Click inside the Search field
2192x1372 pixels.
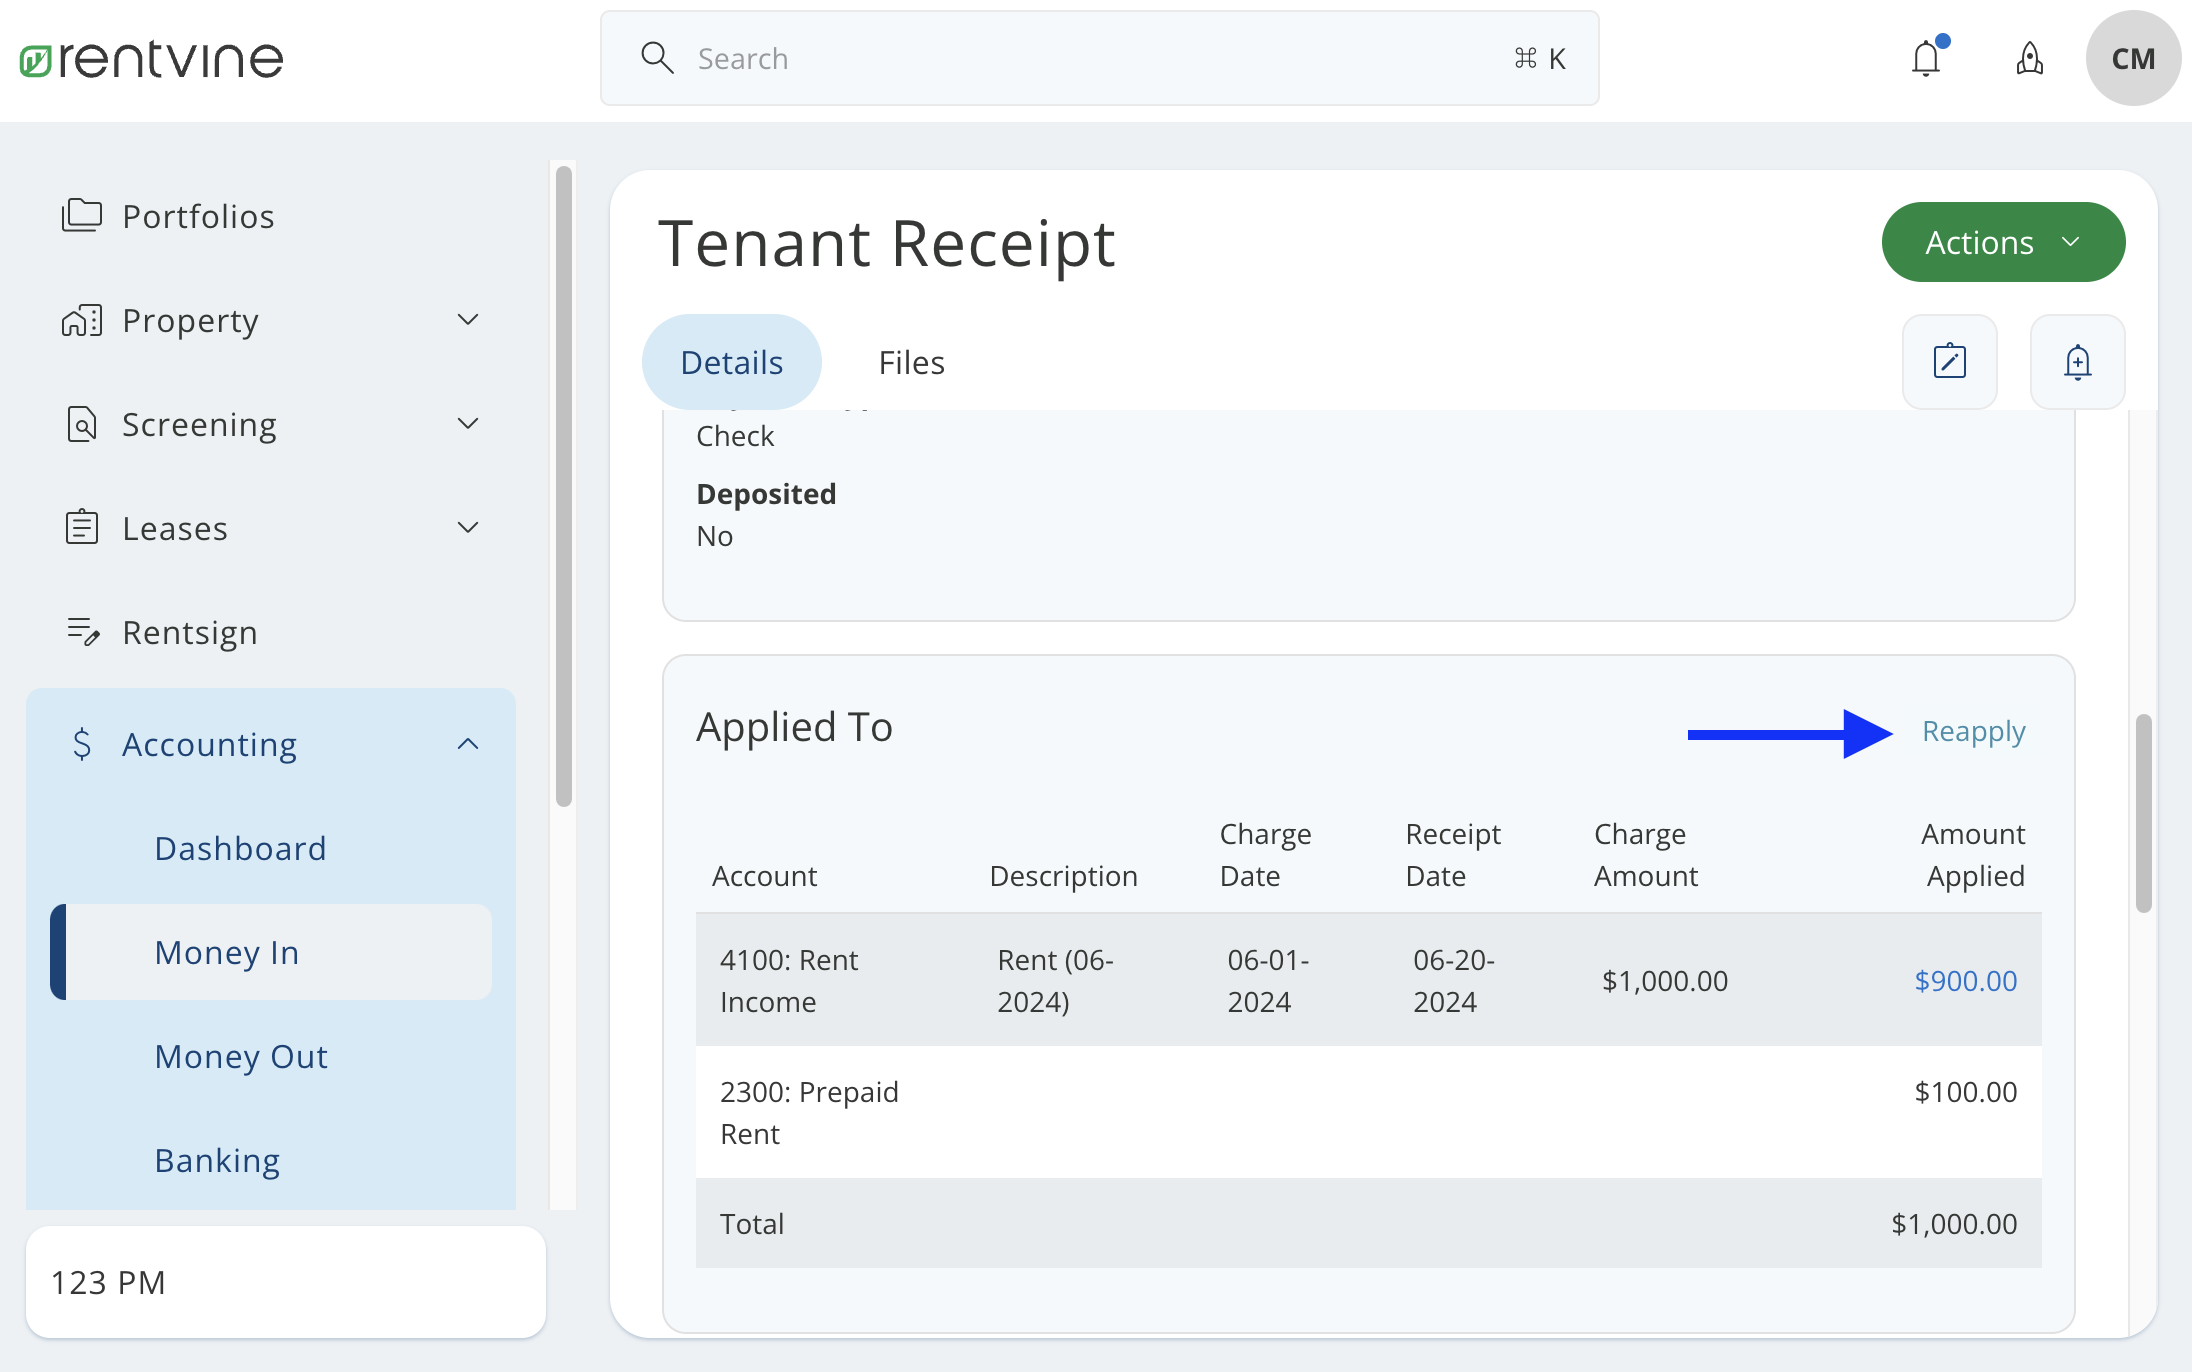tap(1000, 58)
